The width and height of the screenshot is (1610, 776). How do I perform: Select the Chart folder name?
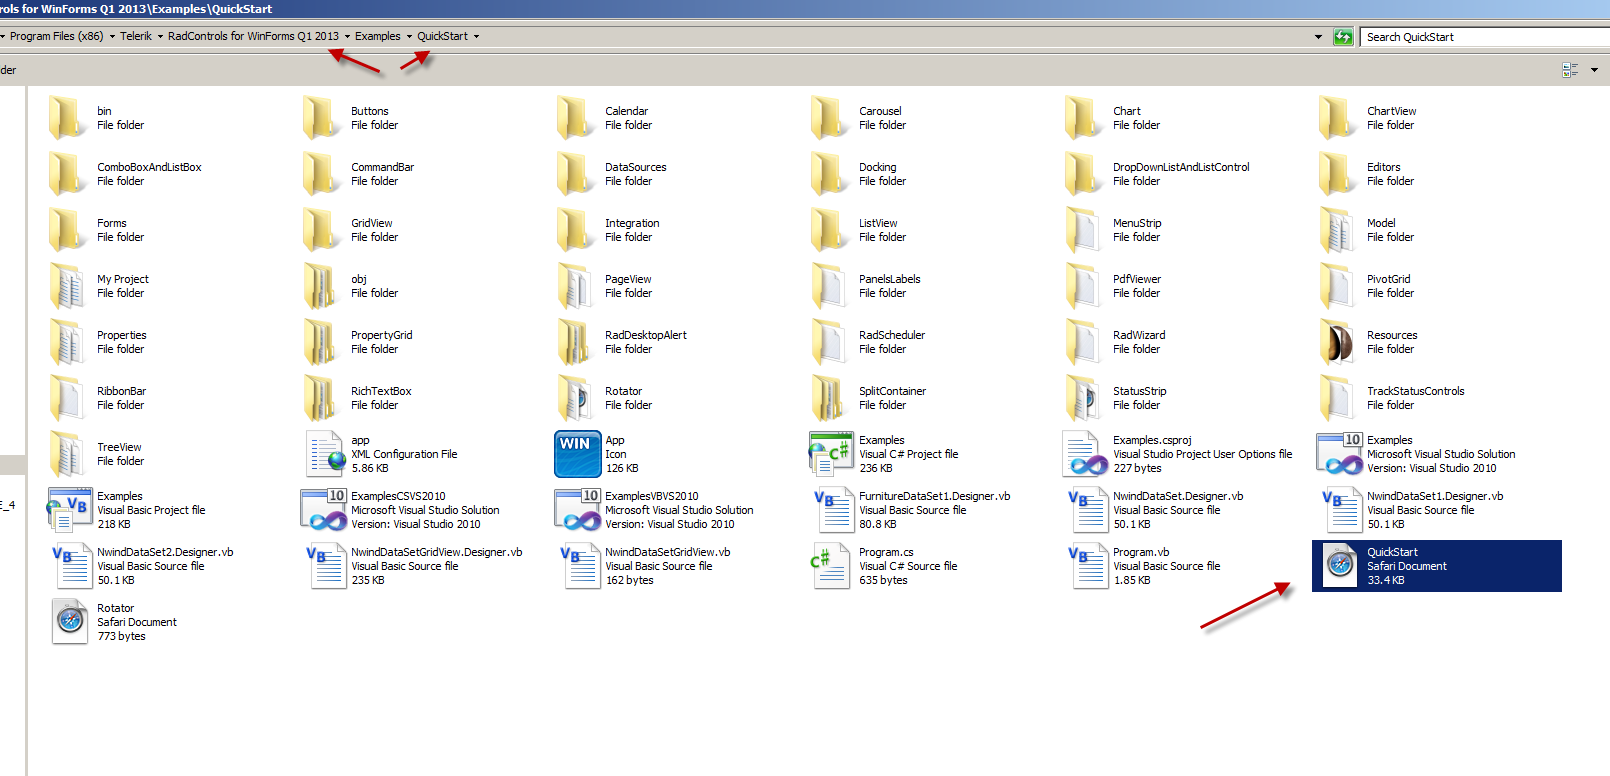(1127, 111)
